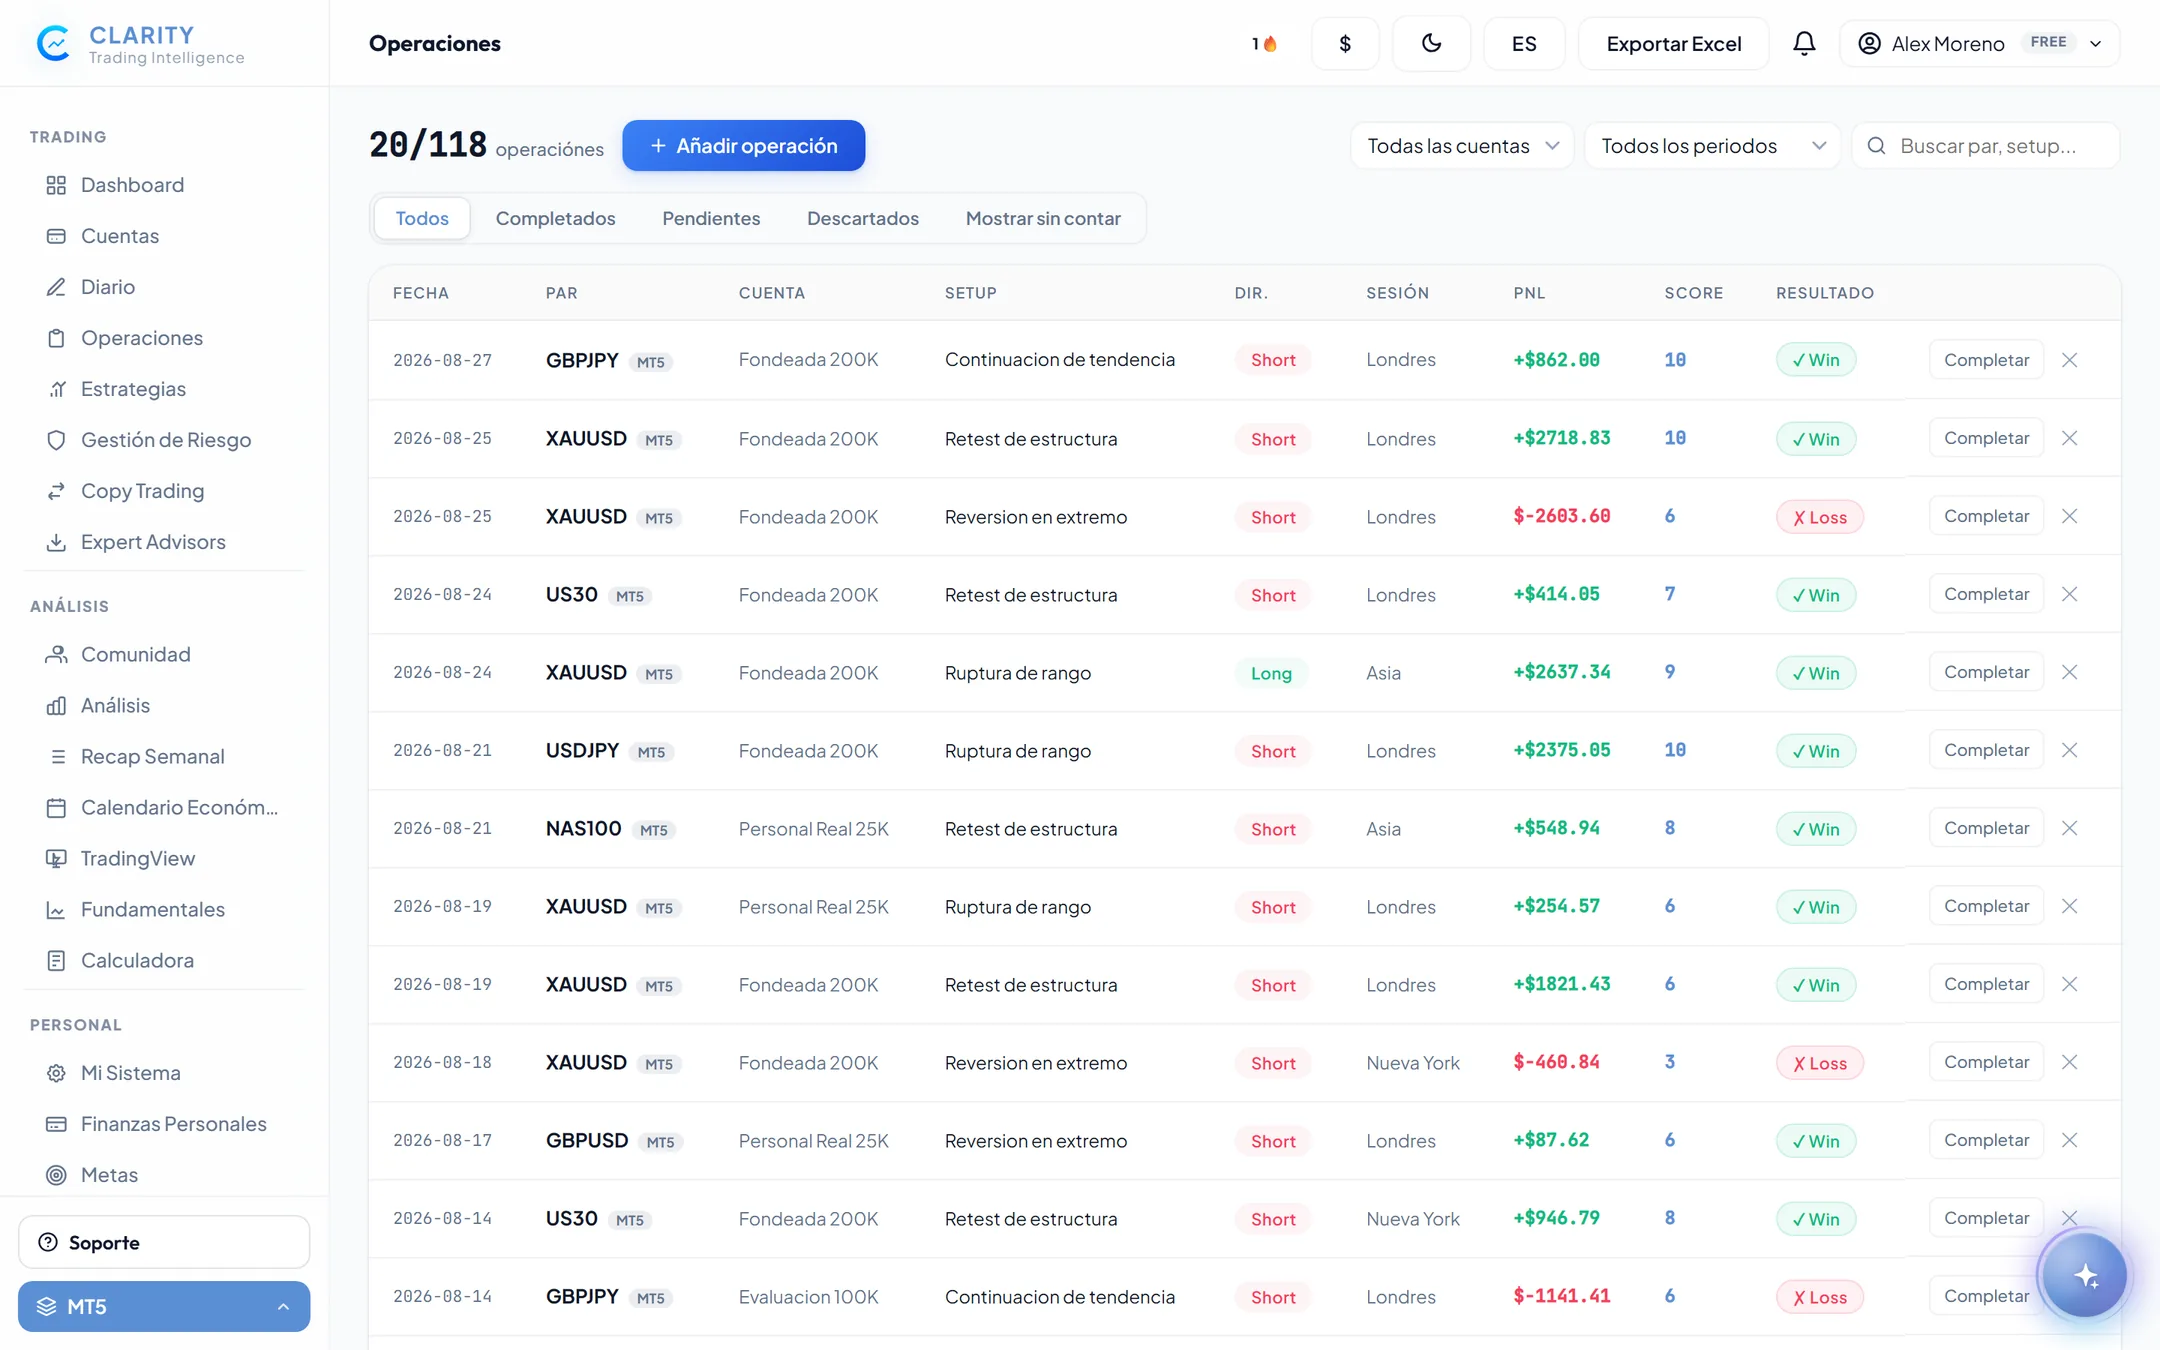Select Mostrar sin contar tab
2160x1350 pixels.
point(1043,218)
